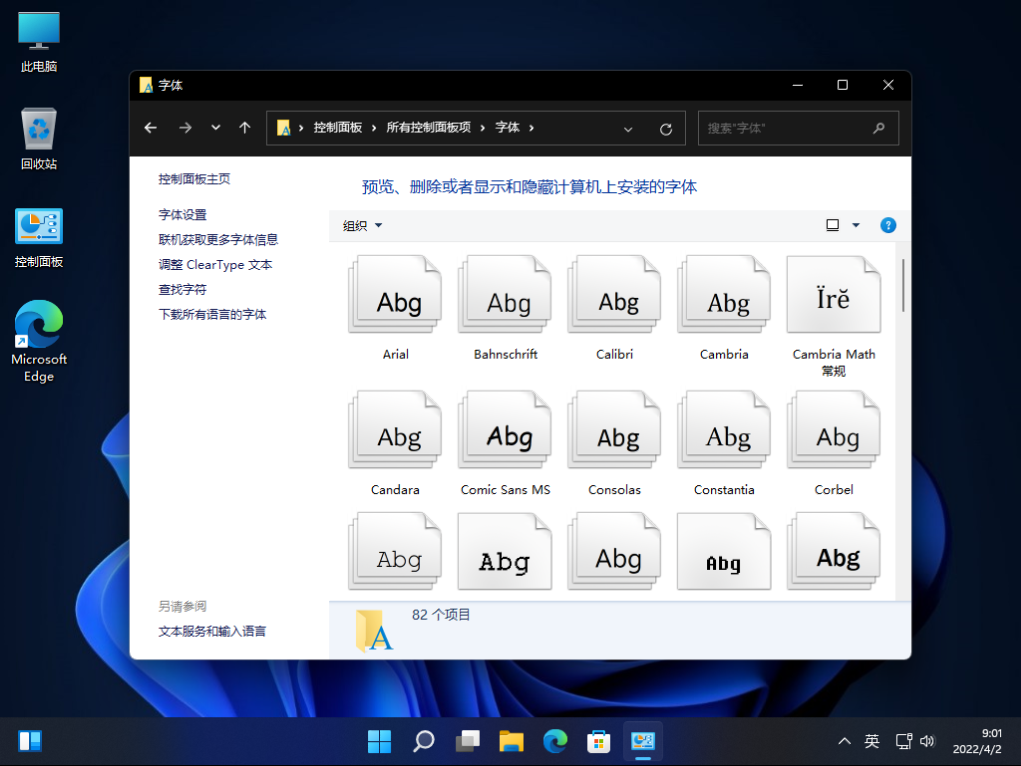Refresh the fonts list
This screenshot has height=766, width=1021.
coord(665,128)
